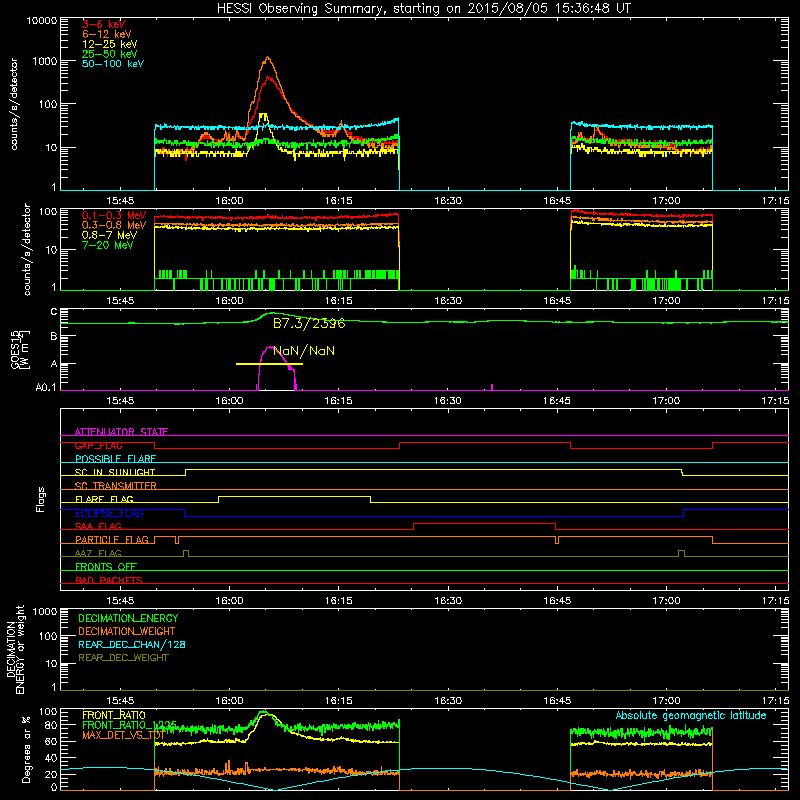Screen dimensions: 800x800
Task: Click the NaN/NaN annotation in the GOES panel
Action: pos(304,351)
